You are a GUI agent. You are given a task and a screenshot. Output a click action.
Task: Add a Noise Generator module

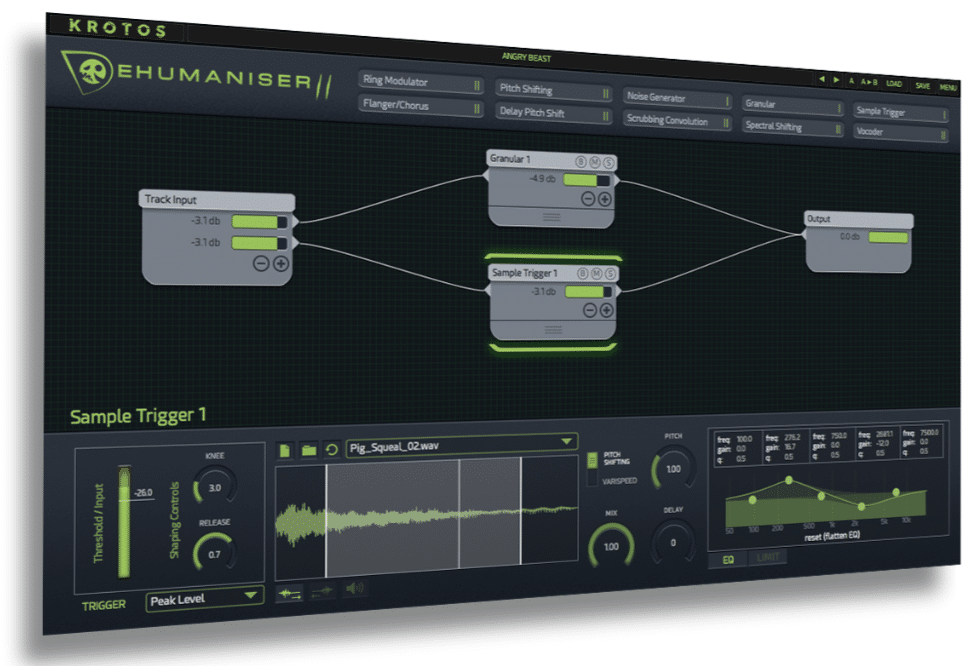tap(677, 98)
